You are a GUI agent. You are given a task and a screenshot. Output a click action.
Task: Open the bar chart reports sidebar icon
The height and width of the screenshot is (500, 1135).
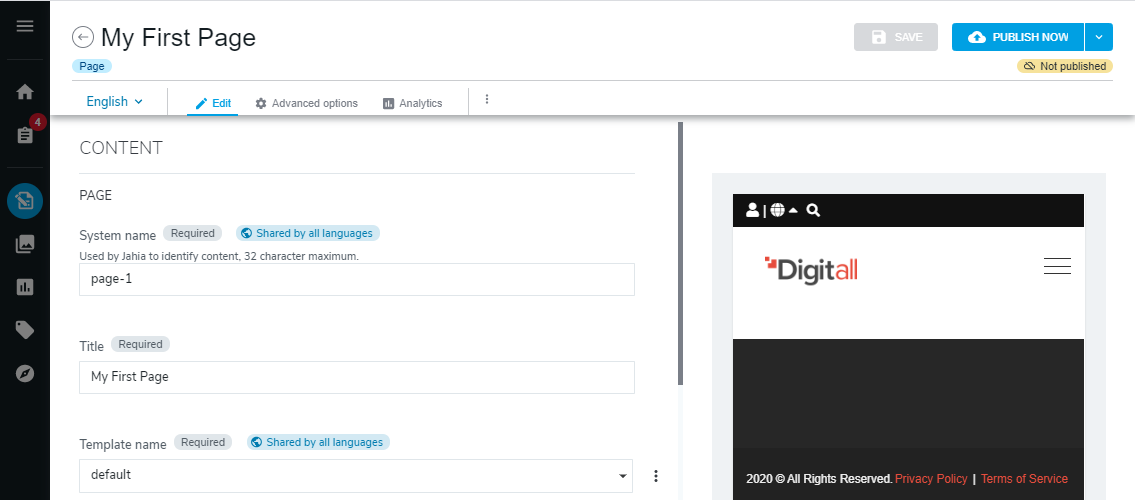coord(25,287)
